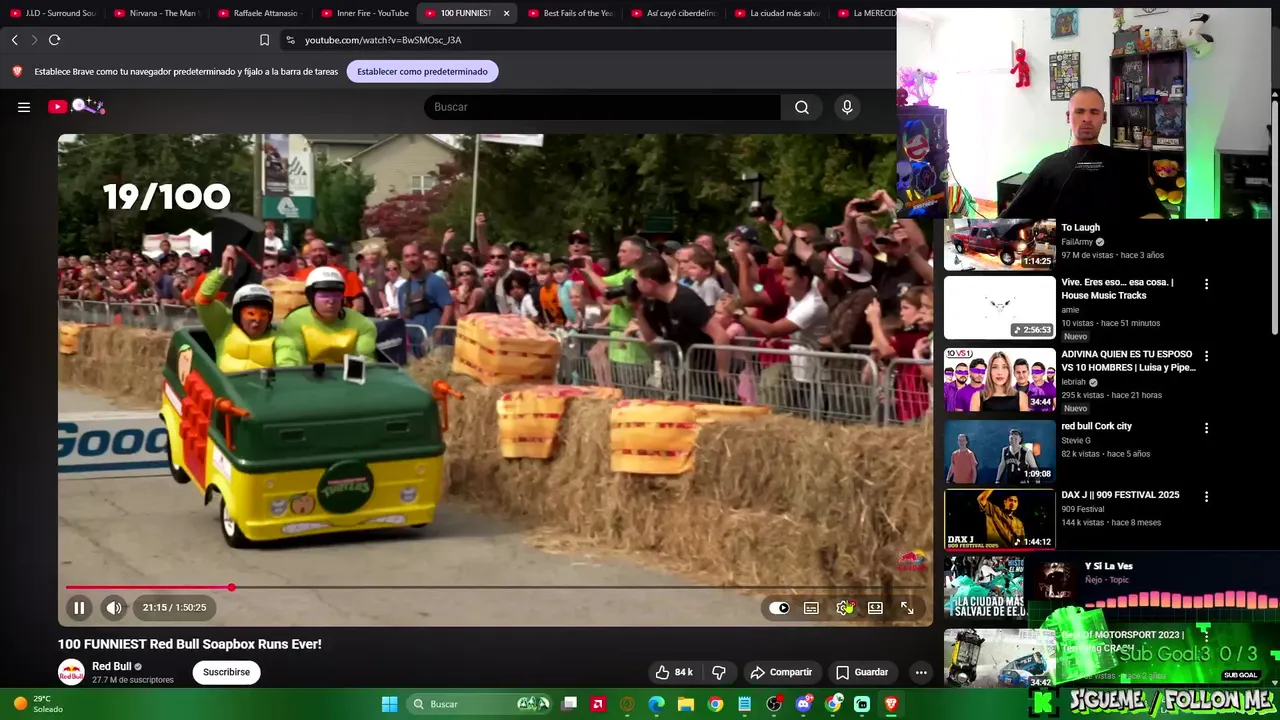1280x720 pixels.
Task: Go back in browser history
Action: point(15,40)
